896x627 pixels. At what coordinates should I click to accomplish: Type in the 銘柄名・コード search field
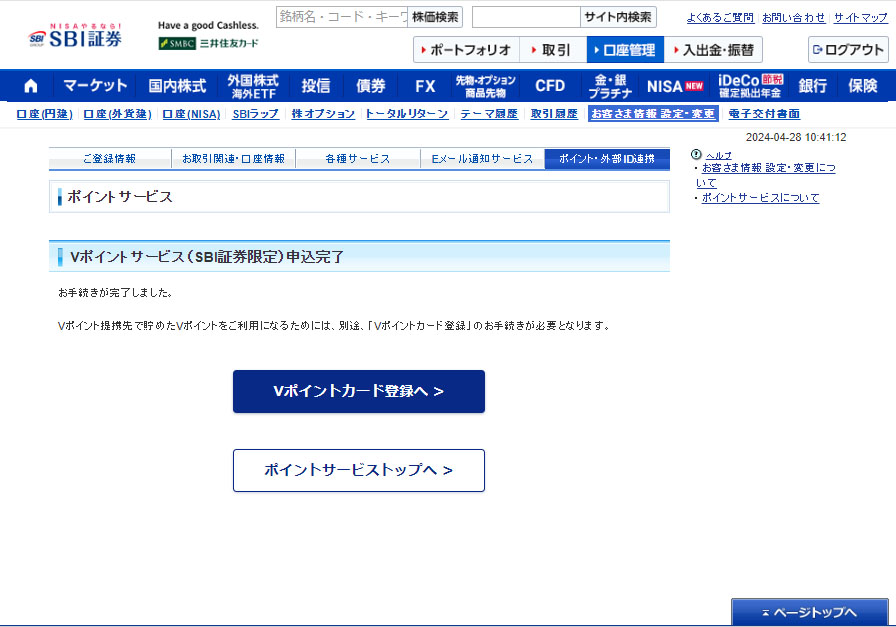coord(342,17)
